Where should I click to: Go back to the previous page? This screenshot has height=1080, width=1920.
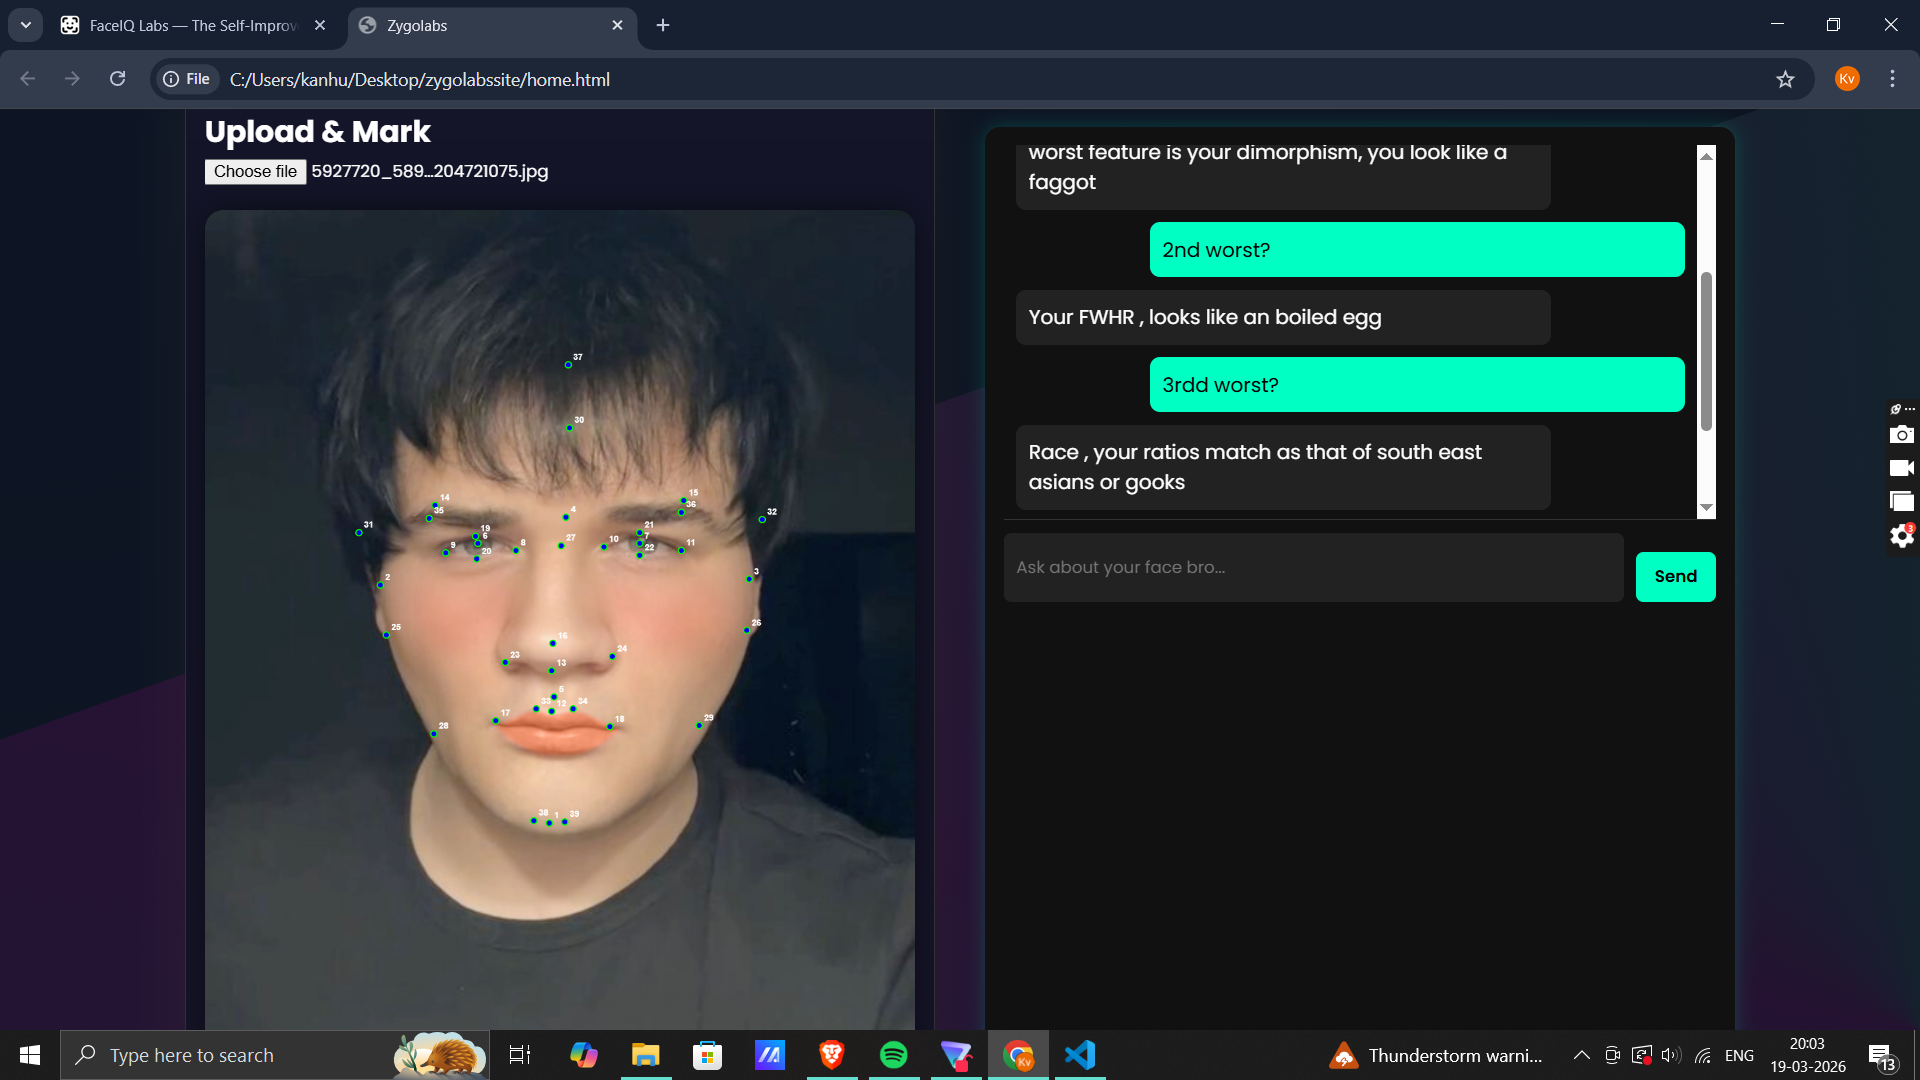pos(28,79)
